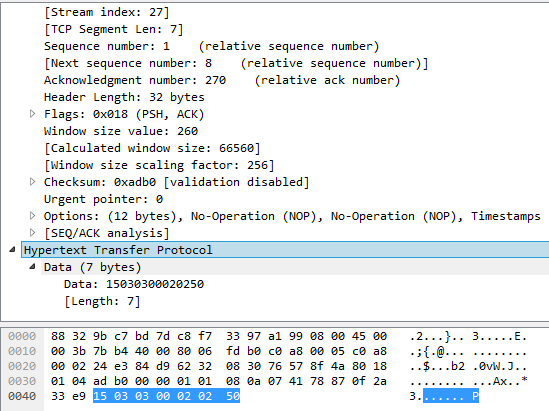Select the Header Length: 32 bytes line
This screenshot has height=411, width=549.
pyautogui.click(x=124, y=97)
